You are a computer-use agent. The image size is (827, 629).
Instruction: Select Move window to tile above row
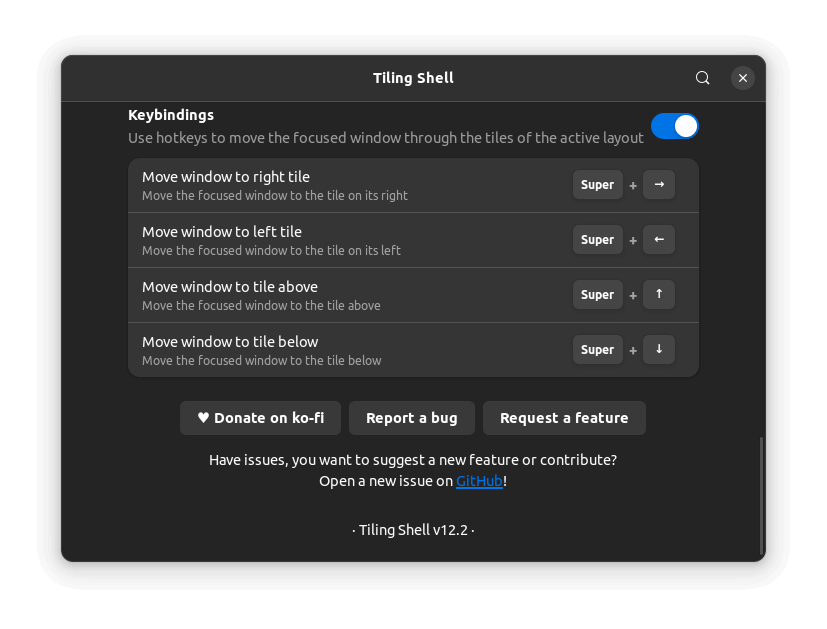[x=350, y=295]
